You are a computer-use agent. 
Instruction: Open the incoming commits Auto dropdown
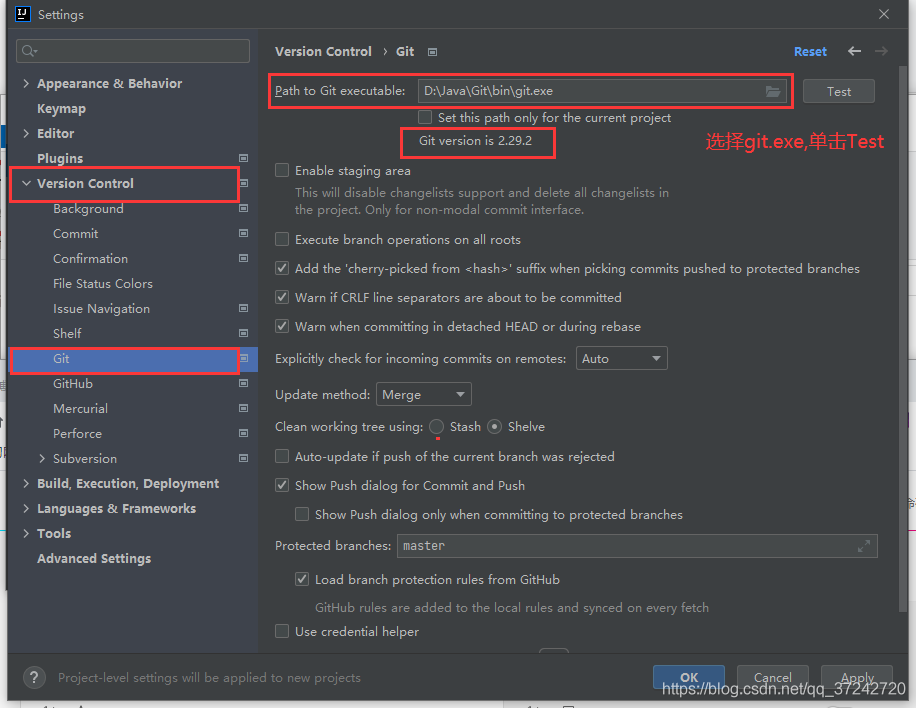pyautogui.click(x=622, y=359)
